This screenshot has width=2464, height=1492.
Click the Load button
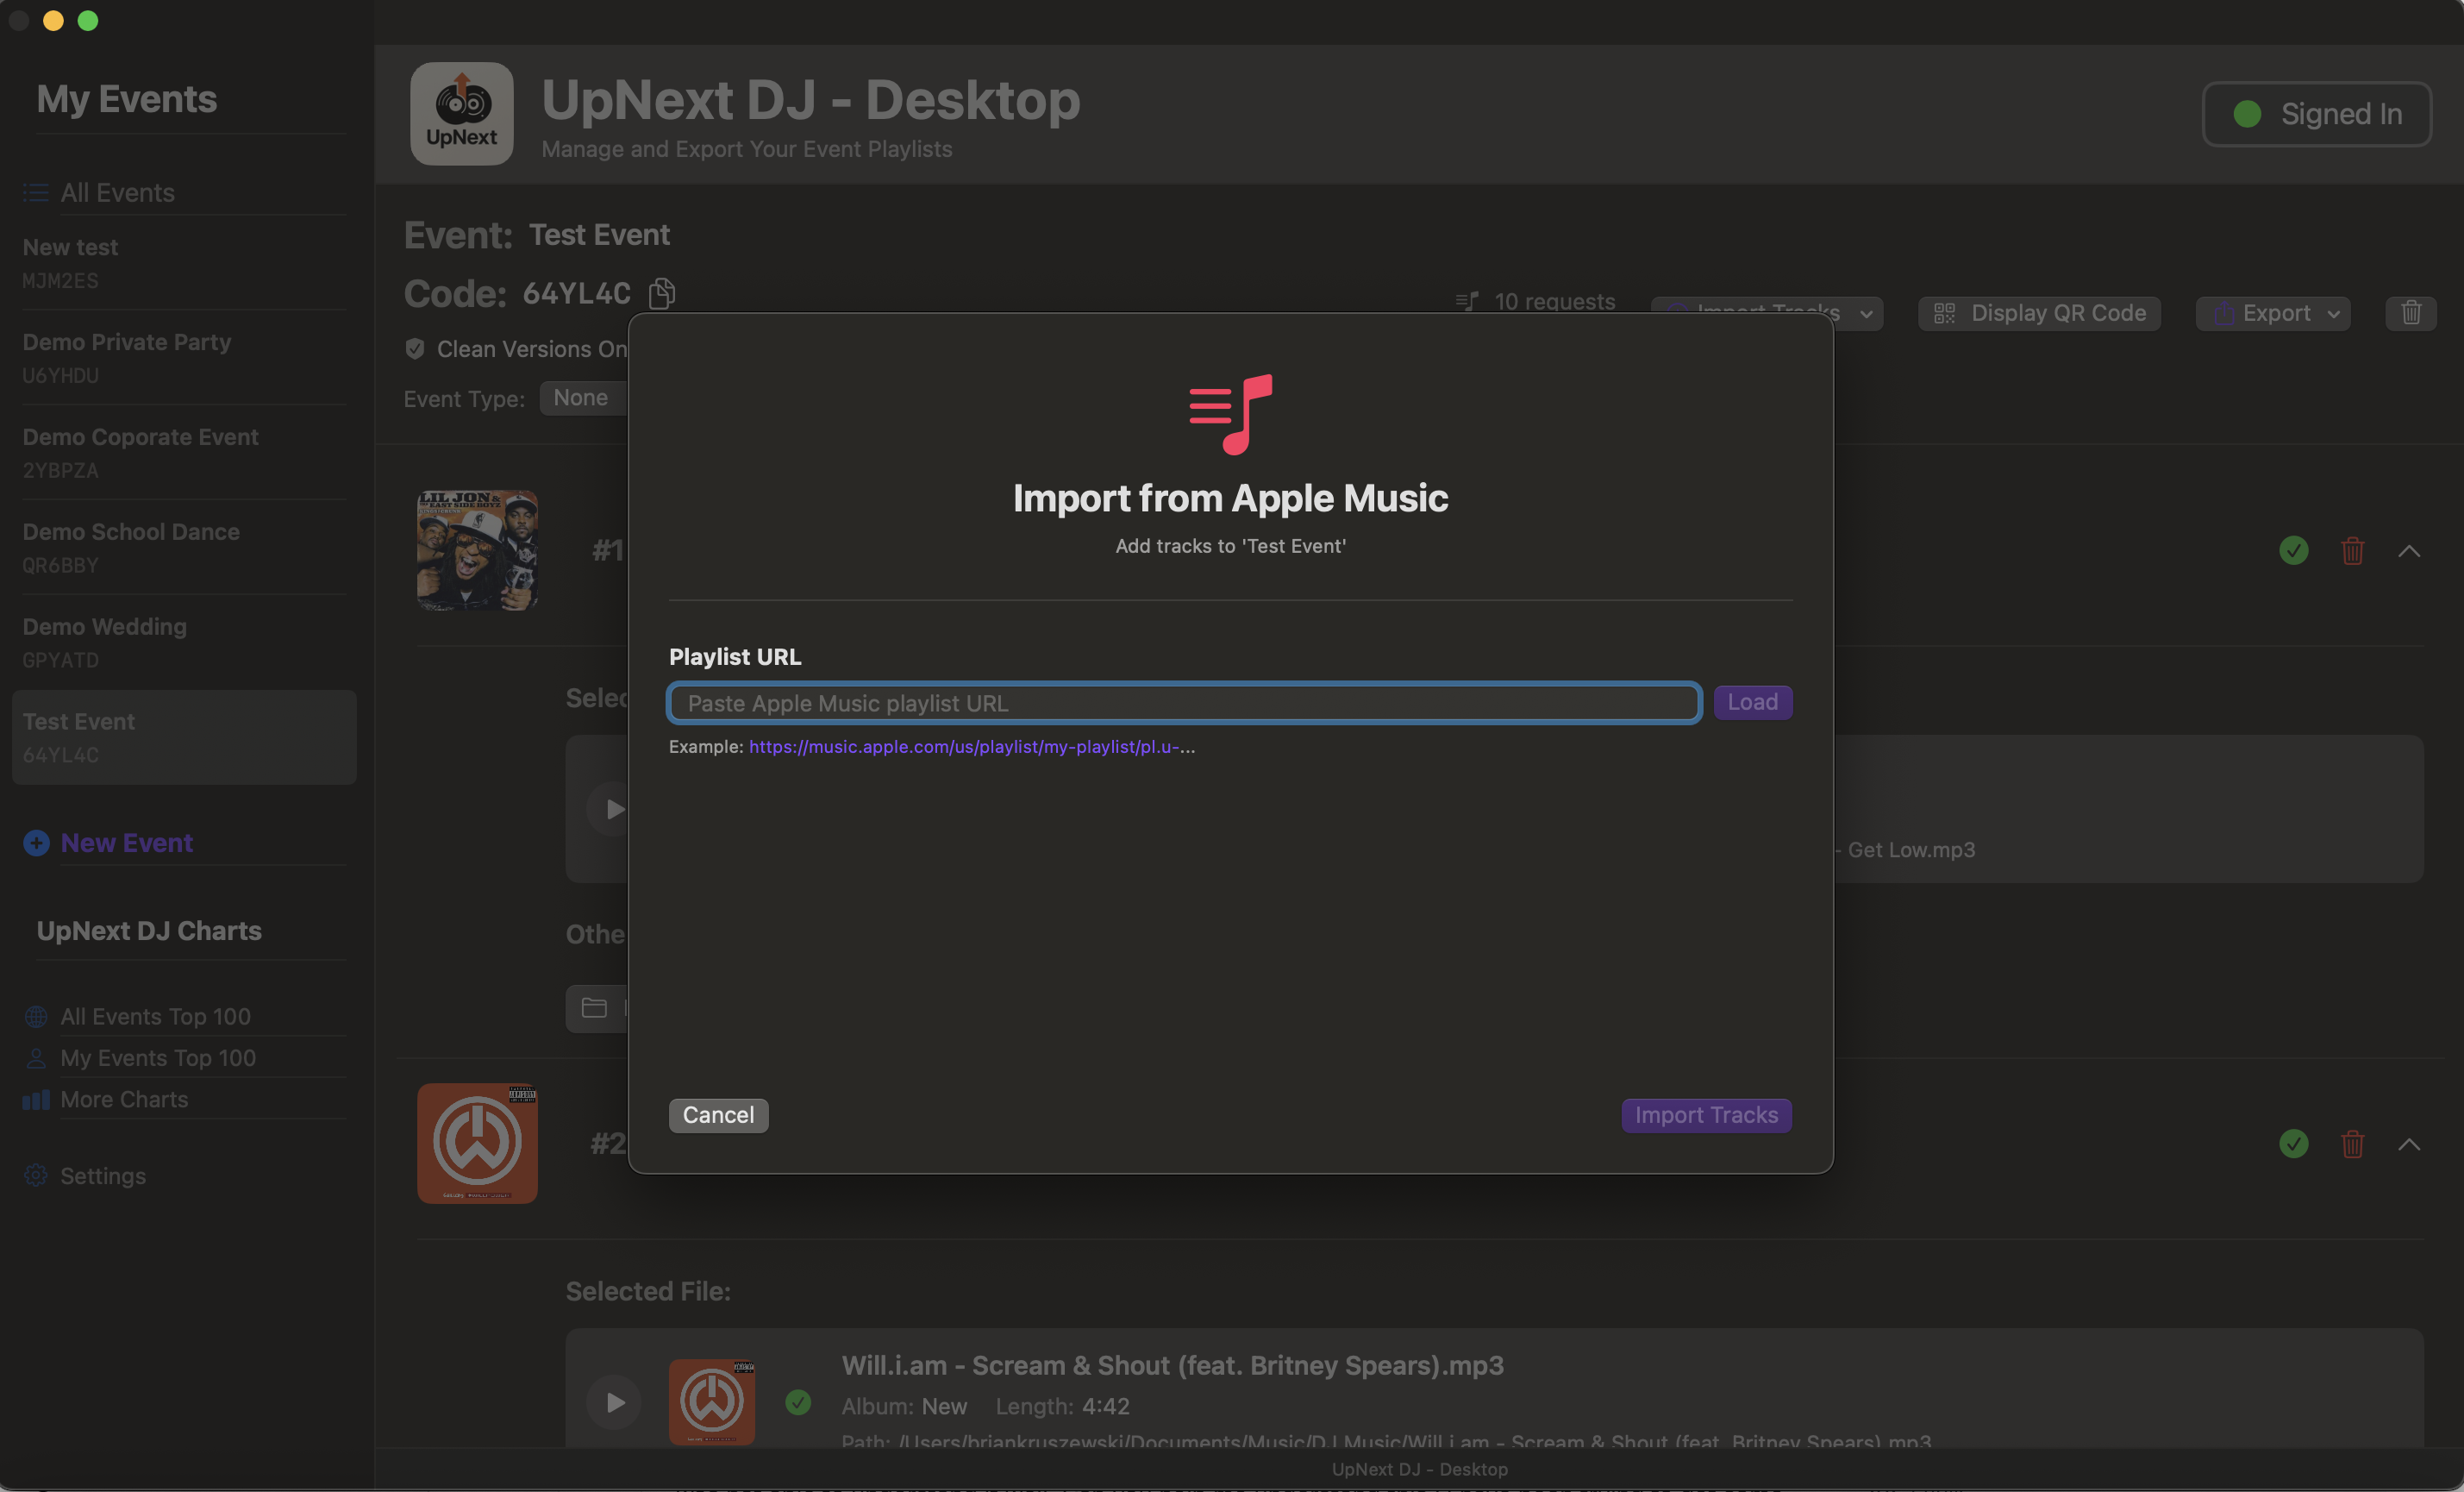click(1751, 702)
